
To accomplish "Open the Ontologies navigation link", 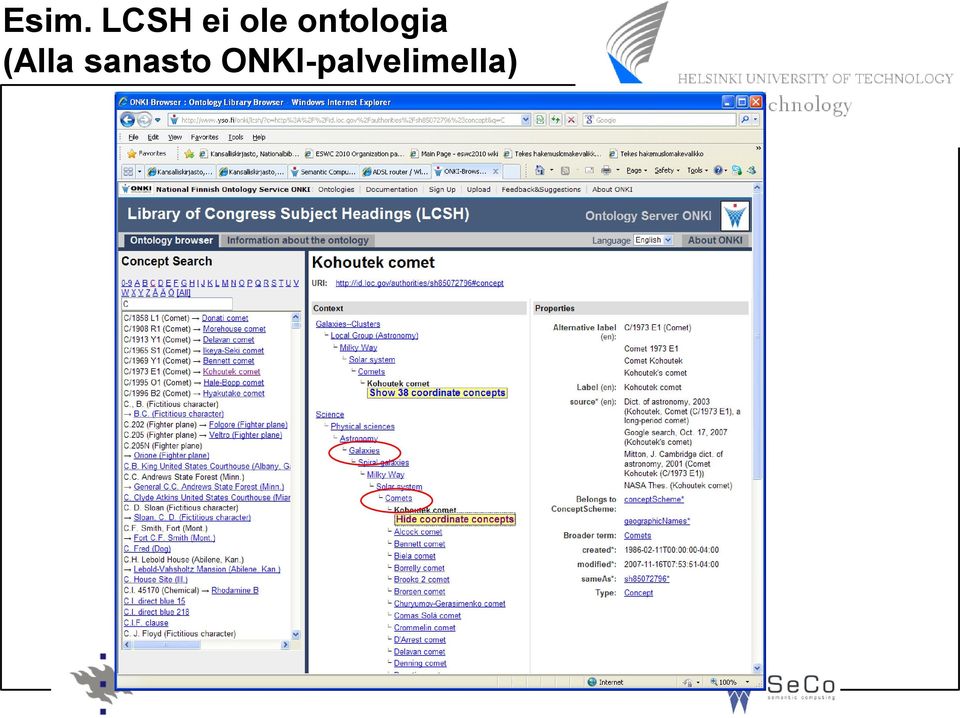I will (x=336, y=189).
